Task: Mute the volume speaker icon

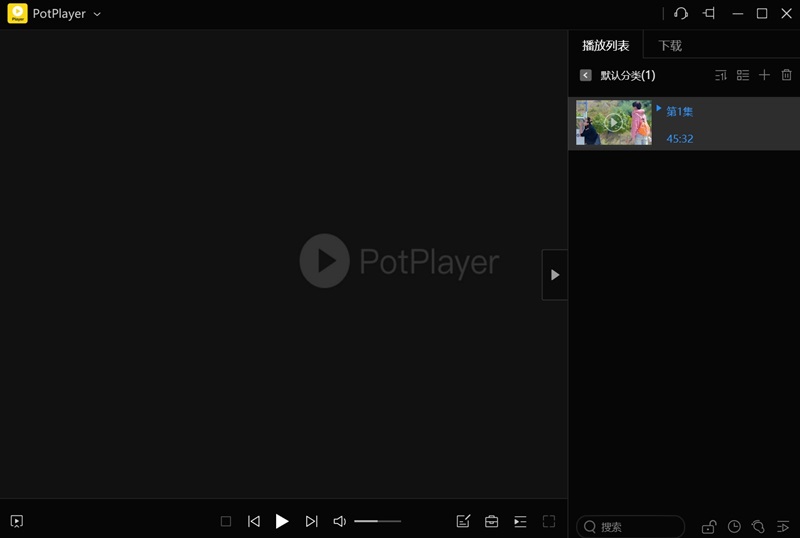Action: [x=339, y=521]
